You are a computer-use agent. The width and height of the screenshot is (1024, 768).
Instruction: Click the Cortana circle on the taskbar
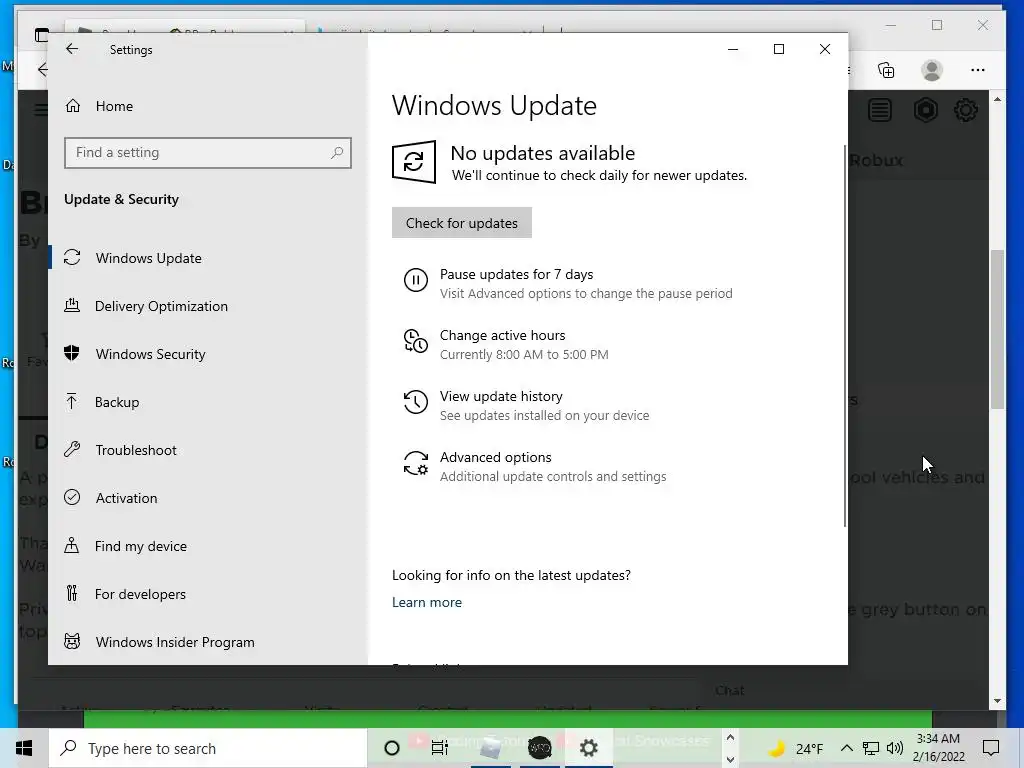392,748
